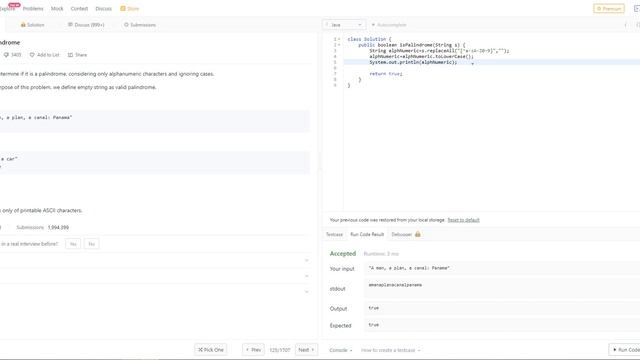Answer Yes to real interview question
The height and width of the screenshot is (360, 640).
73,244
